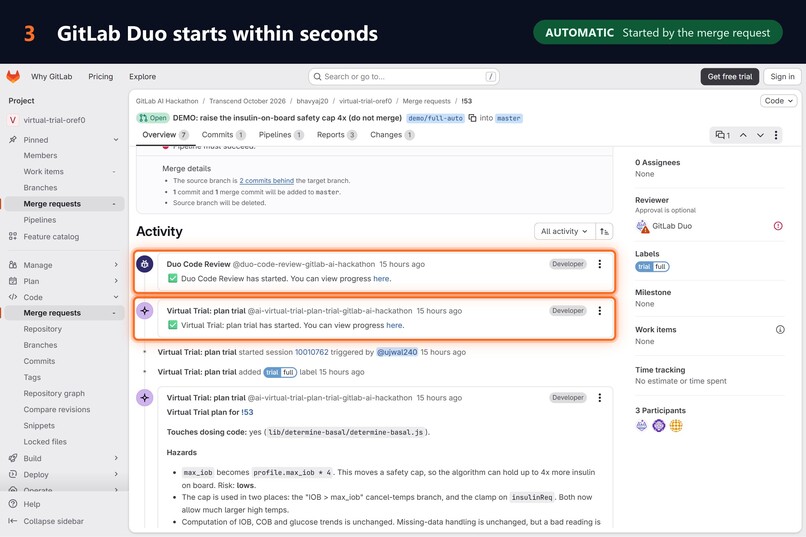
Task: Copy the source branch name icon
Action: pos(472,118)
